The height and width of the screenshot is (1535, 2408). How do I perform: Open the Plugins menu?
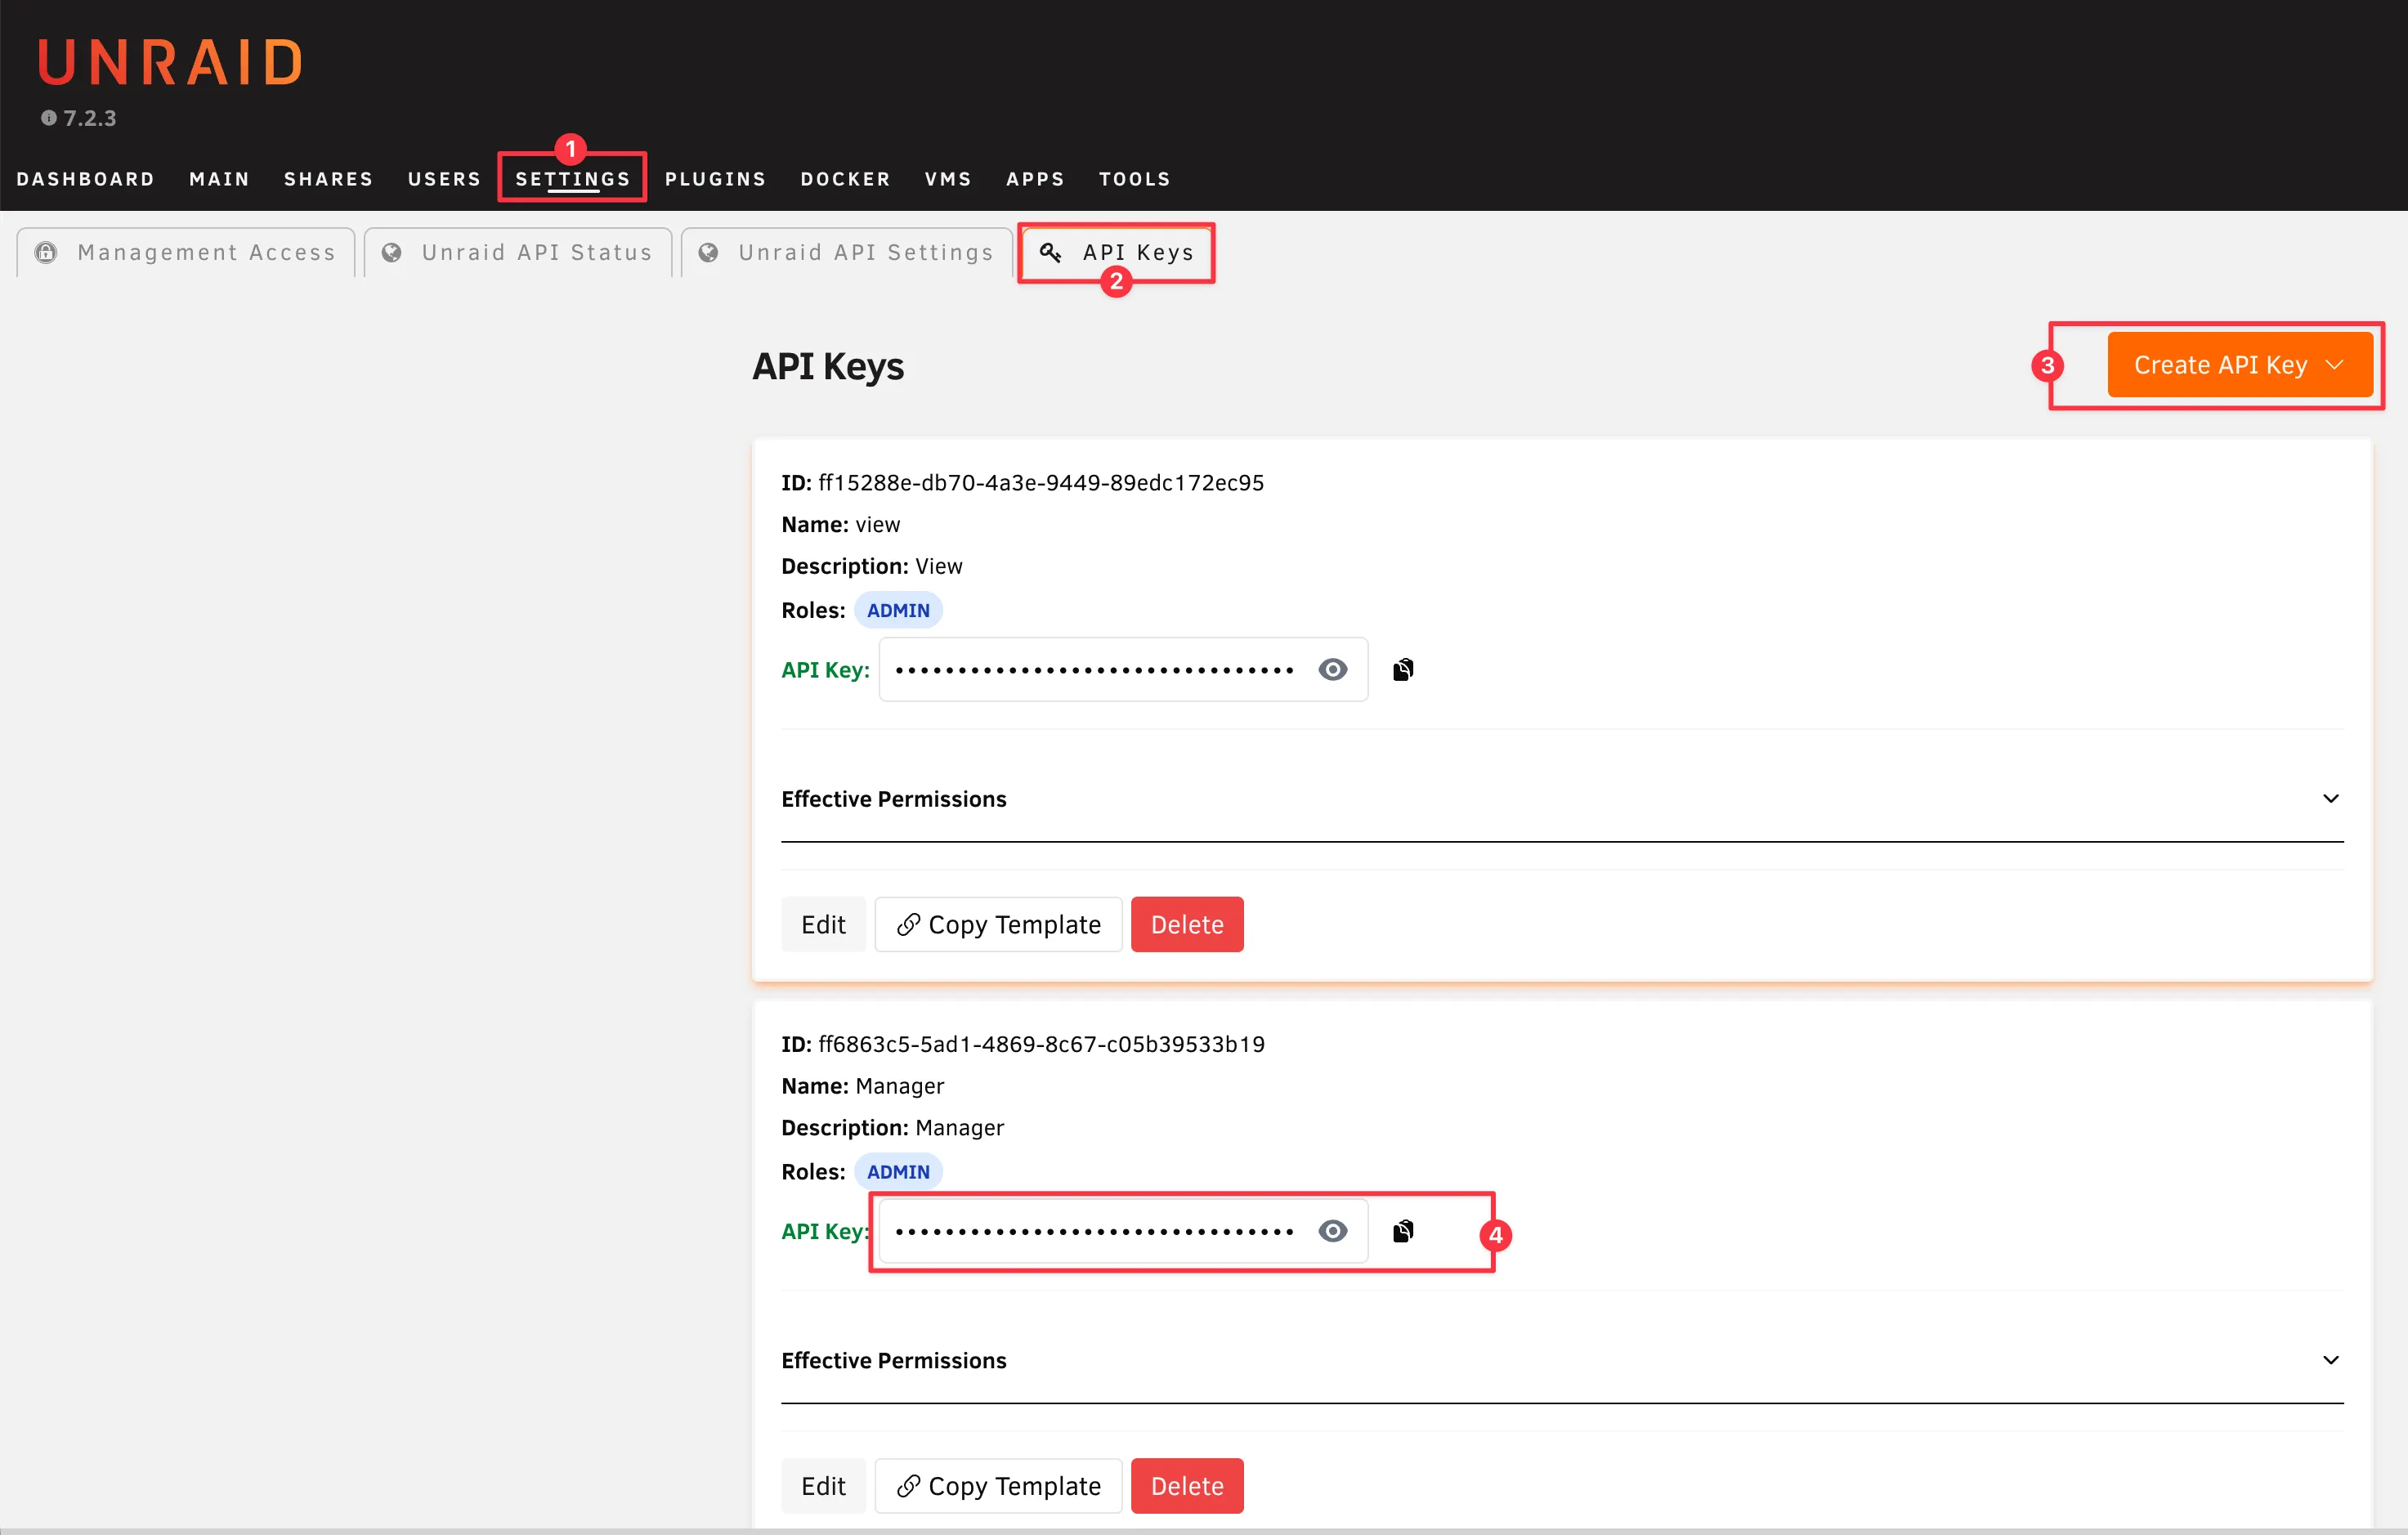click(x=716, y=179)
